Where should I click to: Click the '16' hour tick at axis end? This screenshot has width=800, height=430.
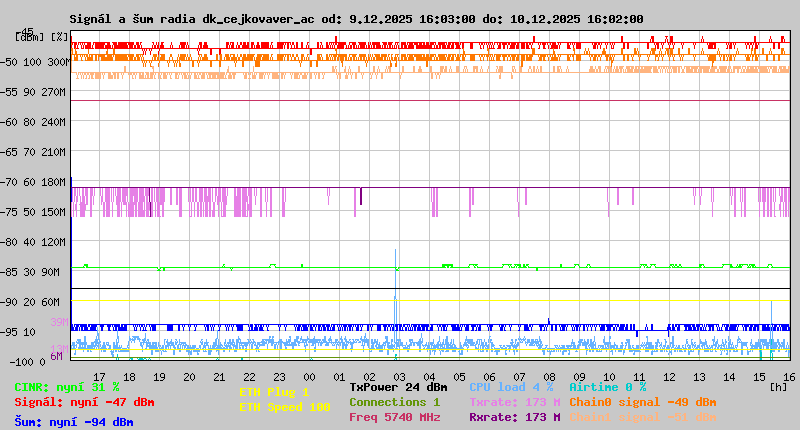[789, 377]
